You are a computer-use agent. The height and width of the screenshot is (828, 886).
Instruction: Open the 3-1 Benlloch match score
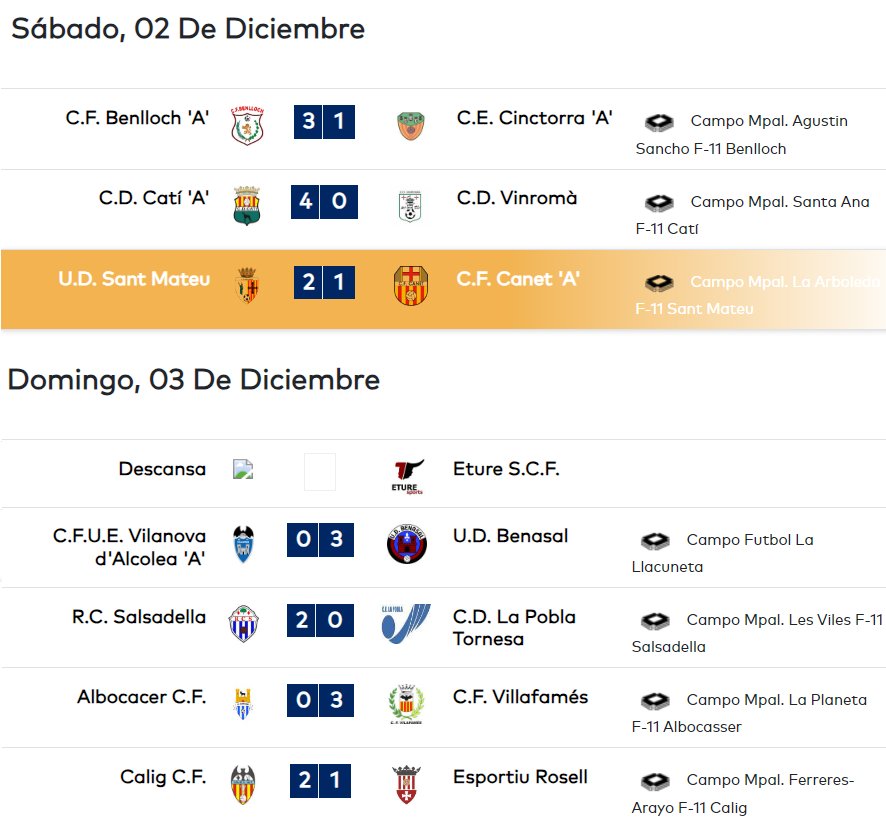(324, 122)
